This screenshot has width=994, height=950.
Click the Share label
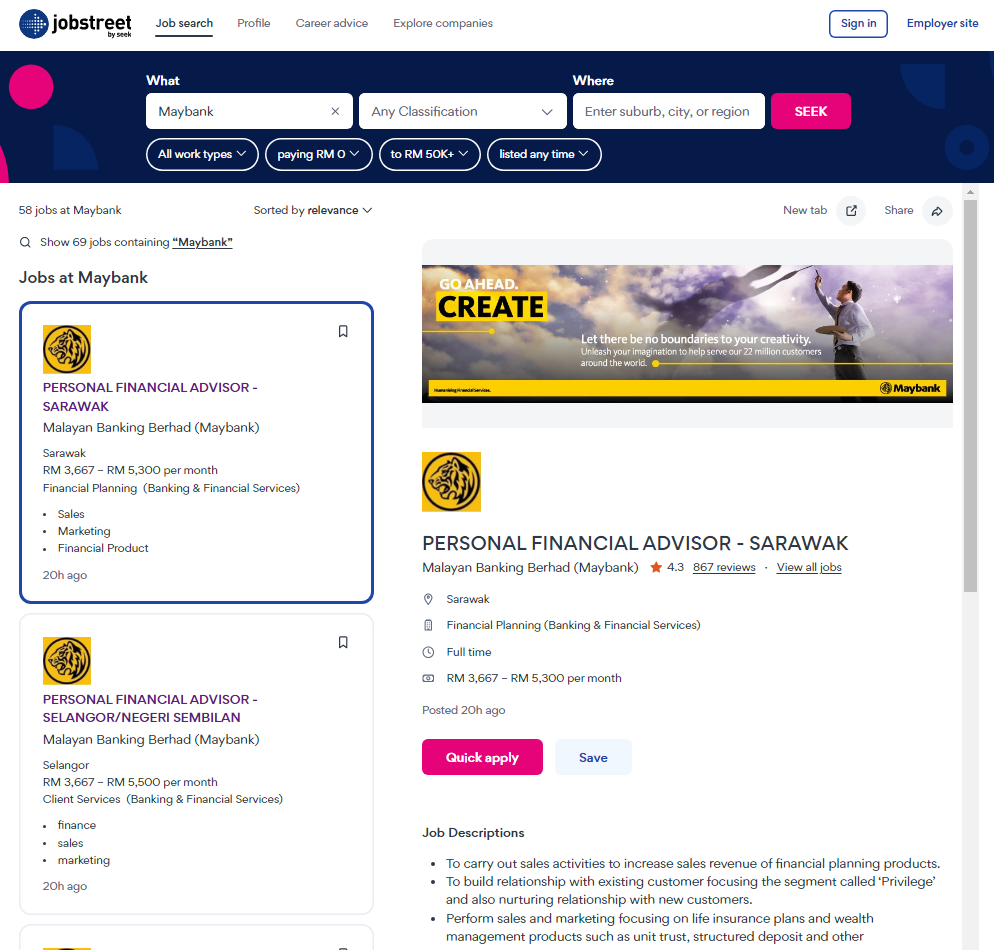(x=899, y=210)
